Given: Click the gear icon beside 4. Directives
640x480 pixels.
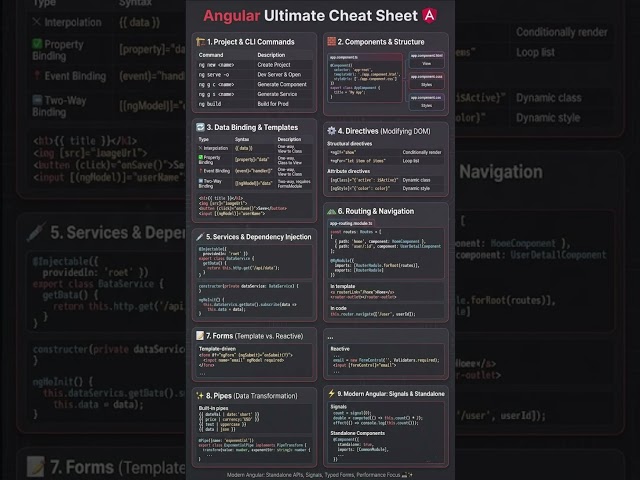Looking at the screenshot, I should [331, 131].
